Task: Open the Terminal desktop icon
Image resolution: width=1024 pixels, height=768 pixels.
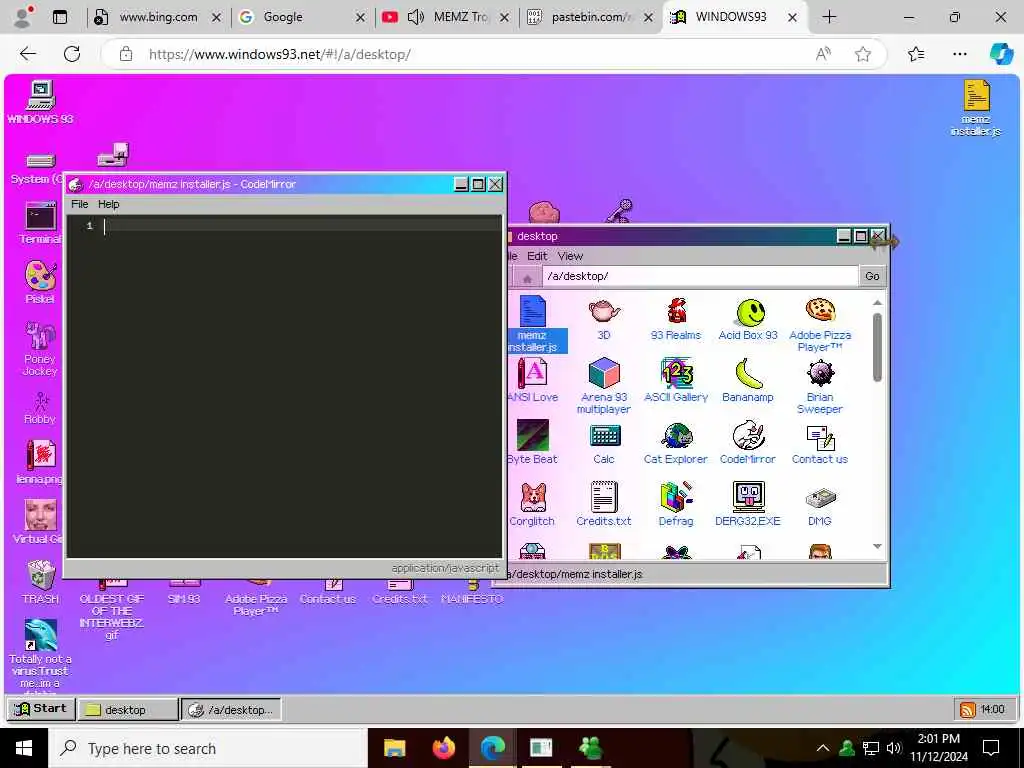Action: pyautogui.click(x=40, y=223)
